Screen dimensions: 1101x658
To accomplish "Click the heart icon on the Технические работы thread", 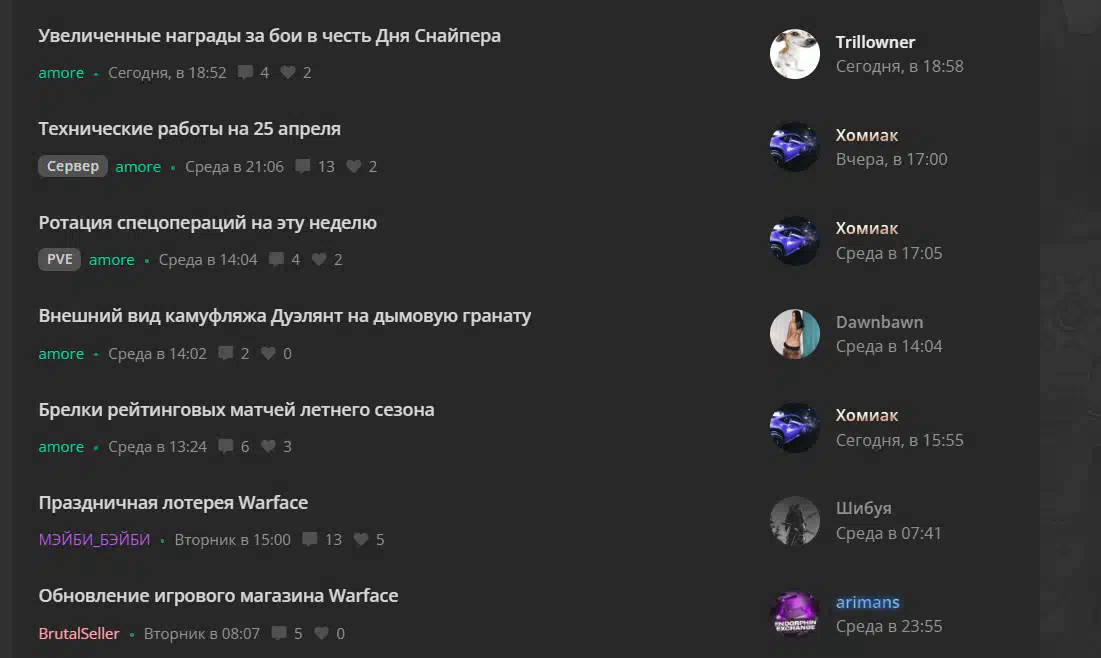I will 354,166.
